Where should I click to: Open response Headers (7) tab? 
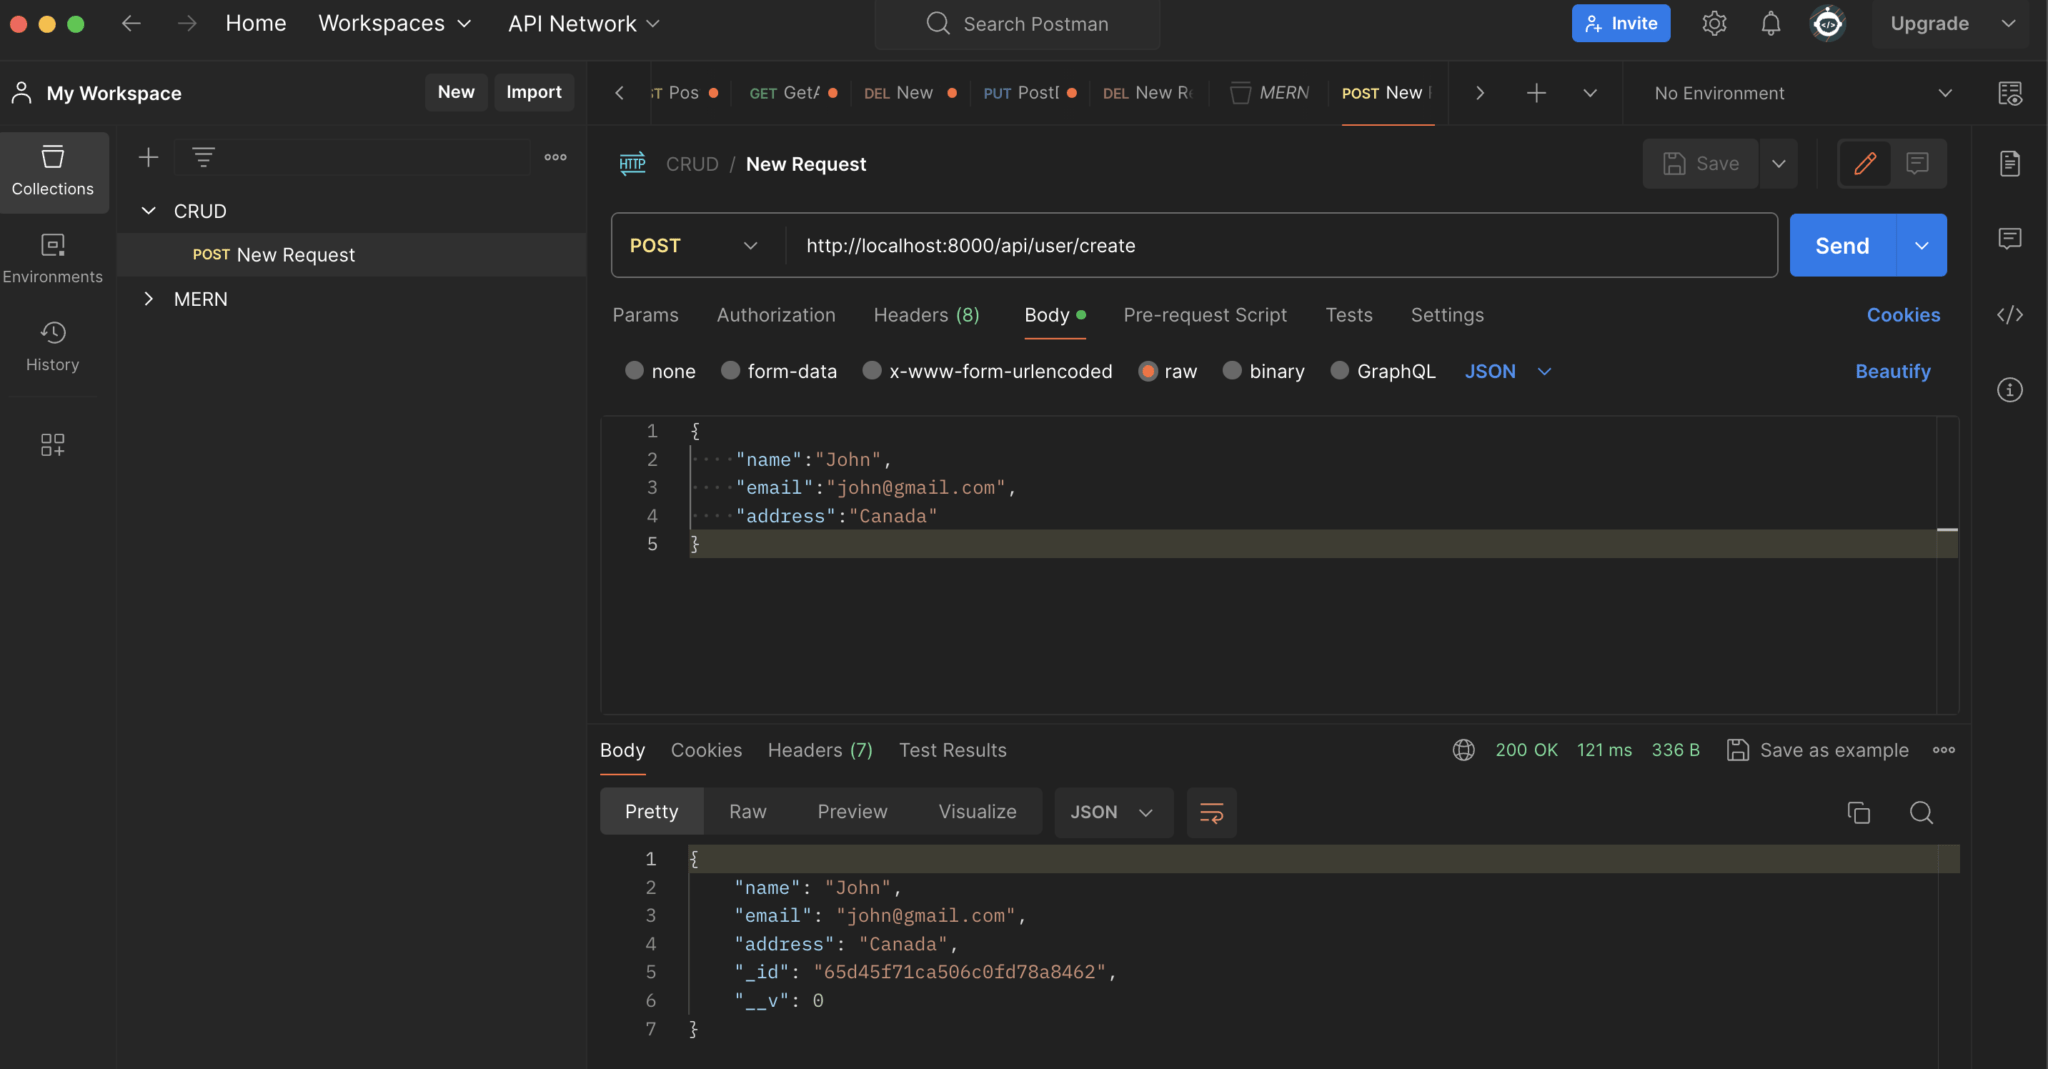(820, 750)
